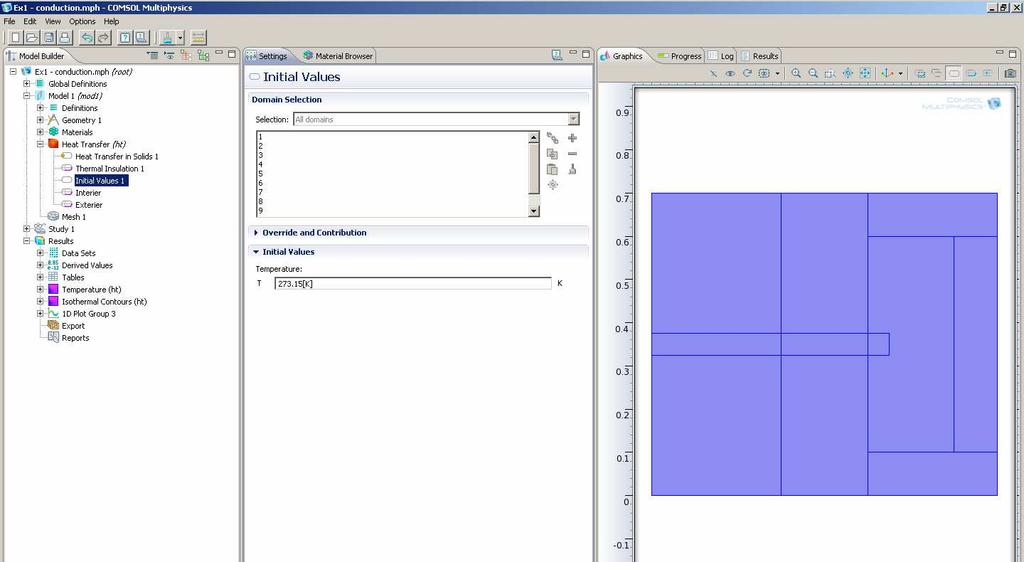Click the broom Clear Selection icon
This screenshot has width=1024, height=562.
tap(573, 170)
